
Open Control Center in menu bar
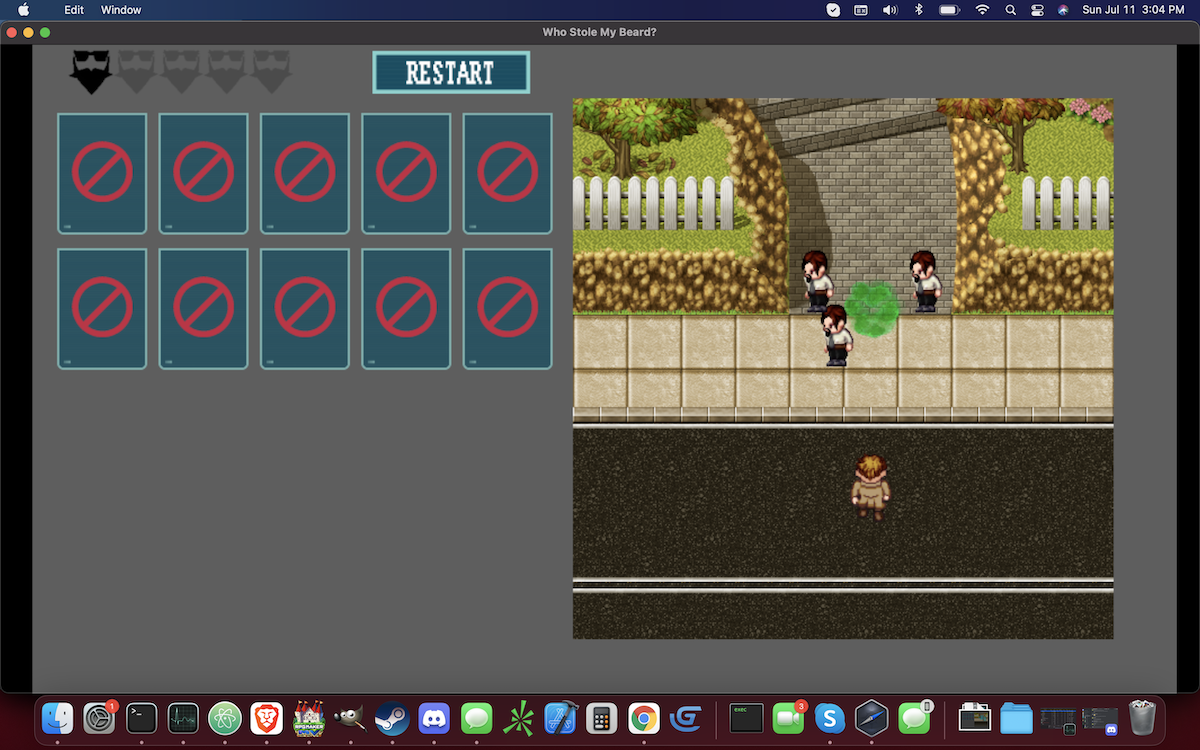tap(1036, 10)
